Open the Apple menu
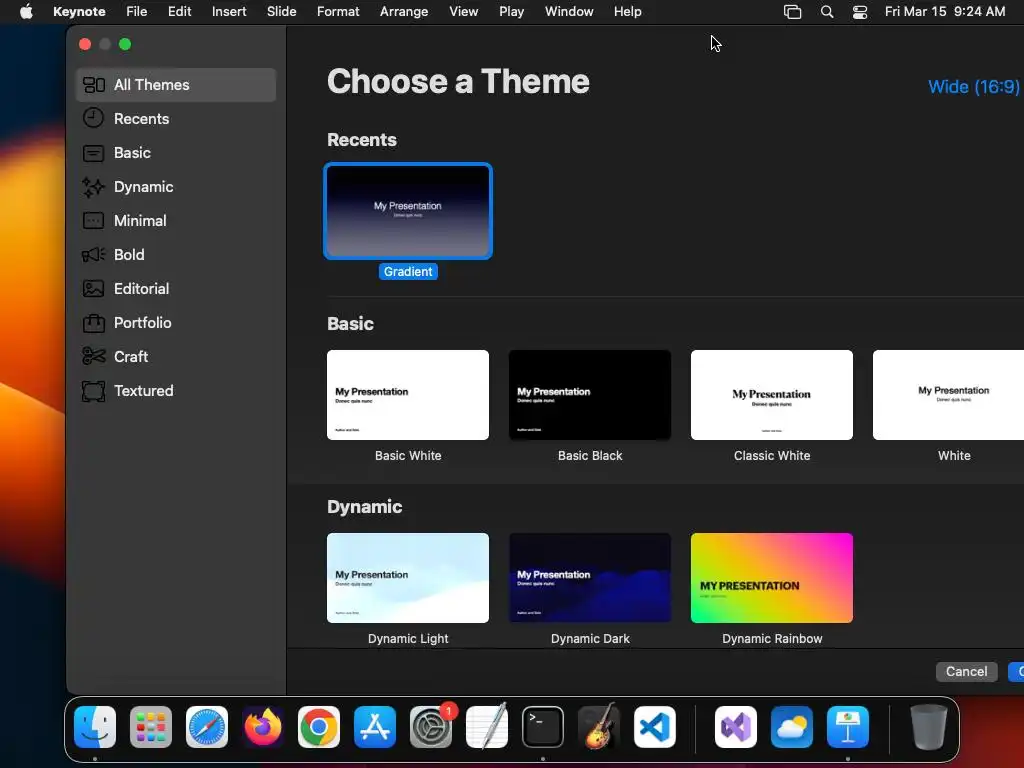This screenshot has width=1024, height=768. [x=26, y=12]
